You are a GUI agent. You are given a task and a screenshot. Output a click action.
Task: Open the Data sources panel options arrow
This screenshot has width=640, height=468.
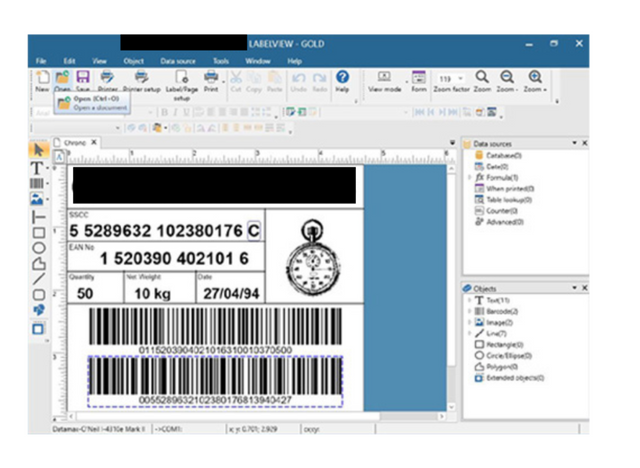click(574, 143)
